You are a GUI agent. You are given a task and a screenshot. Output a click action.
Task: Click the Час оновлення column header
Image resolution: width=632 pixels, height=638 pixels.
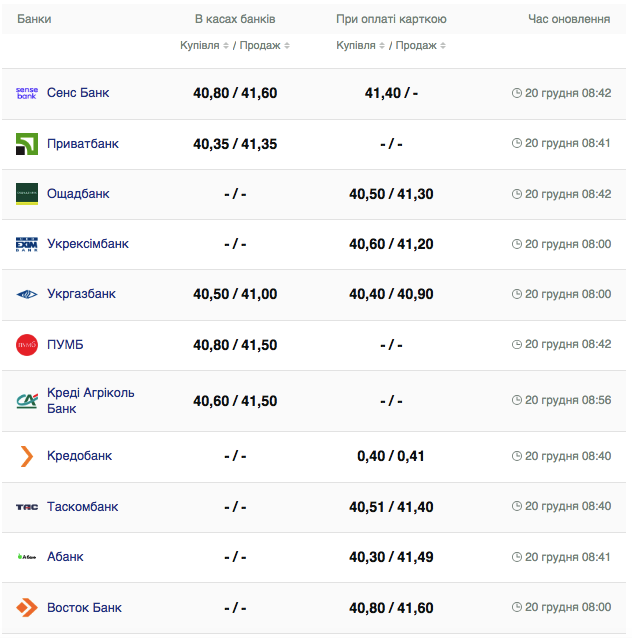(x=569, y=19)
